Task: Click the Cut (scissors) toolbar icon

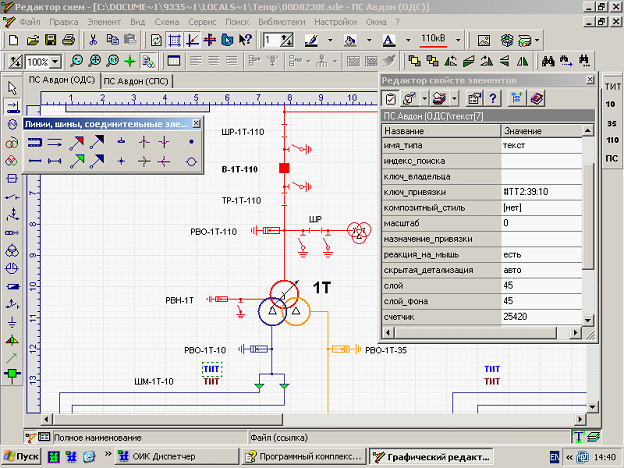Action: click(93, 40)
